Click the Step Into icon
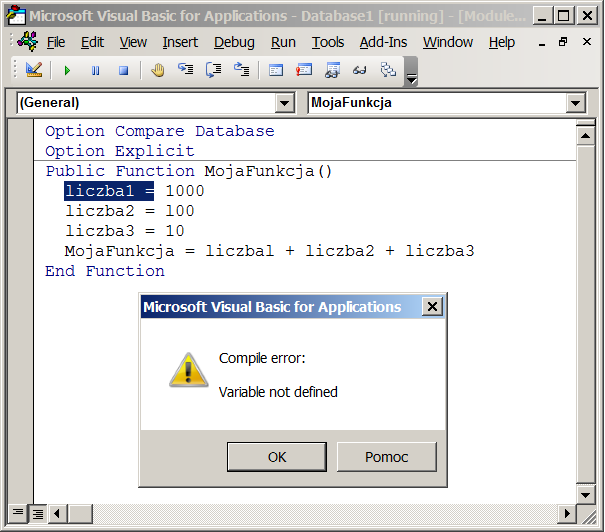The height and width of the screenshot is (532, 605). [186, 69]
